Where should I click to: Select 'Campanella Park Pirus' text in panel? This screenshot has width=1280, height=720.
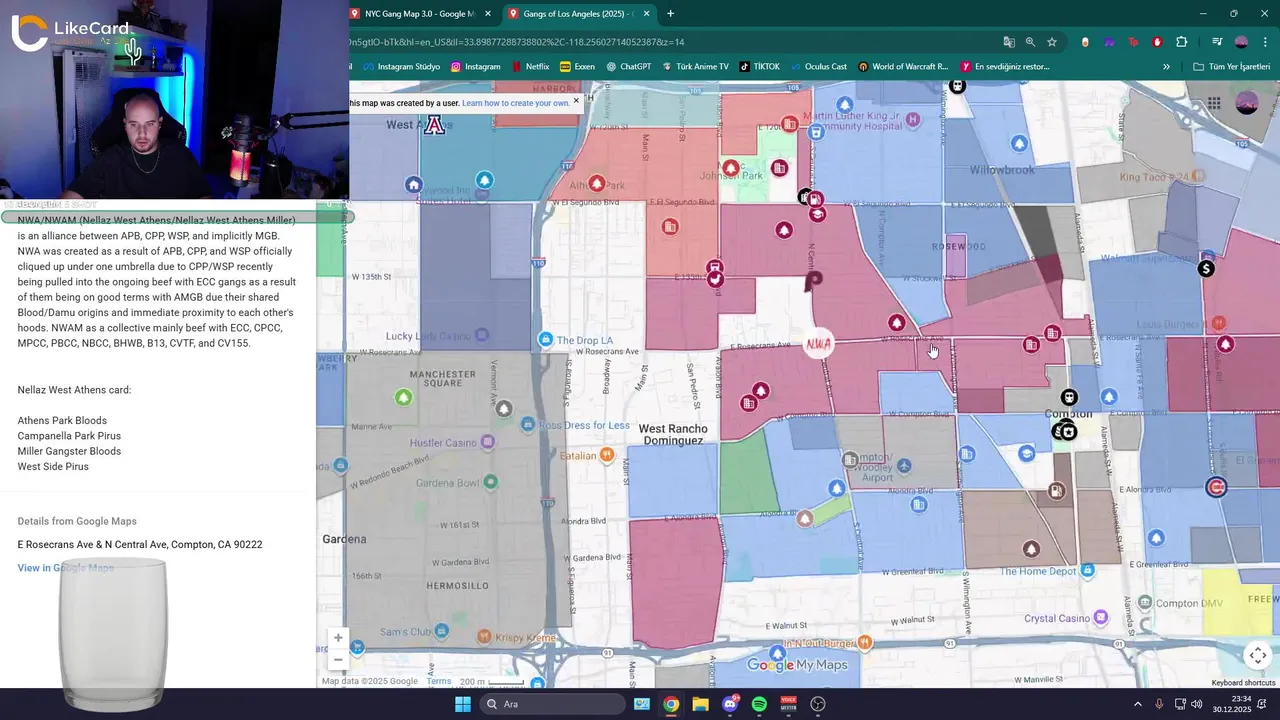click(69, 436)
